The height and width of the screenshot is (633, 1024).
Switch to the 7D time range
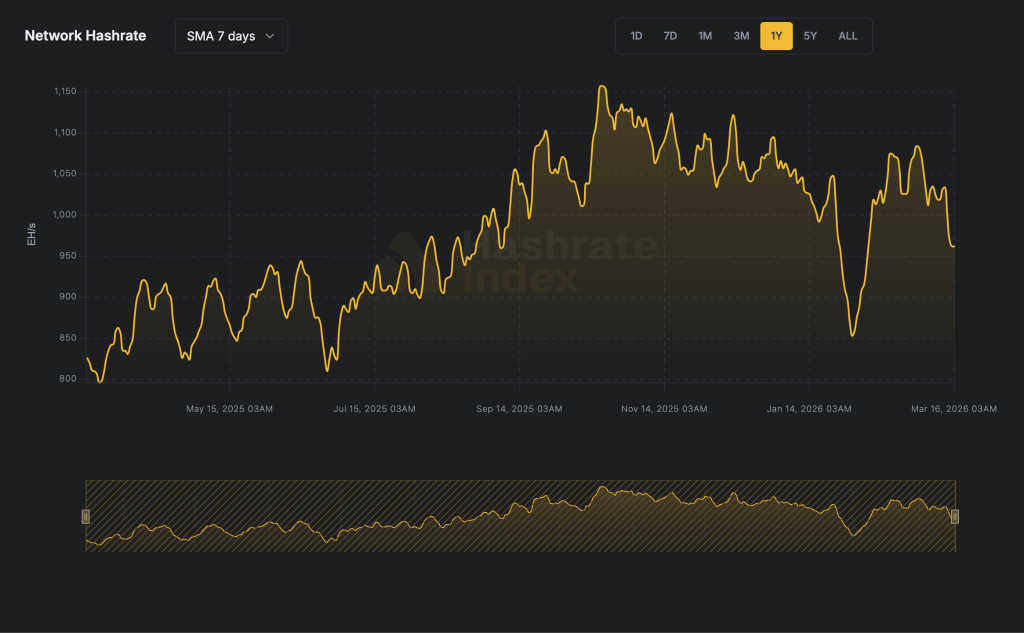[670, 36]
